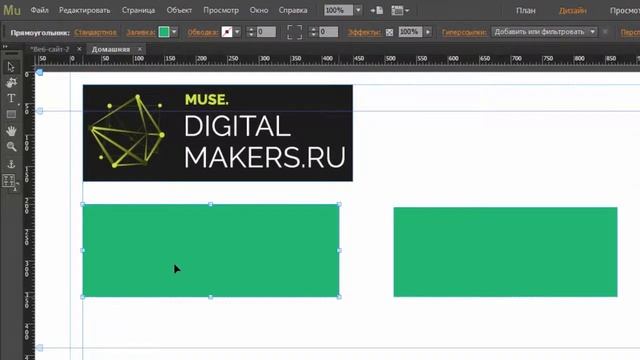Switch to План mode
Viewport: 640px width, 360px height.
(526, 11)
